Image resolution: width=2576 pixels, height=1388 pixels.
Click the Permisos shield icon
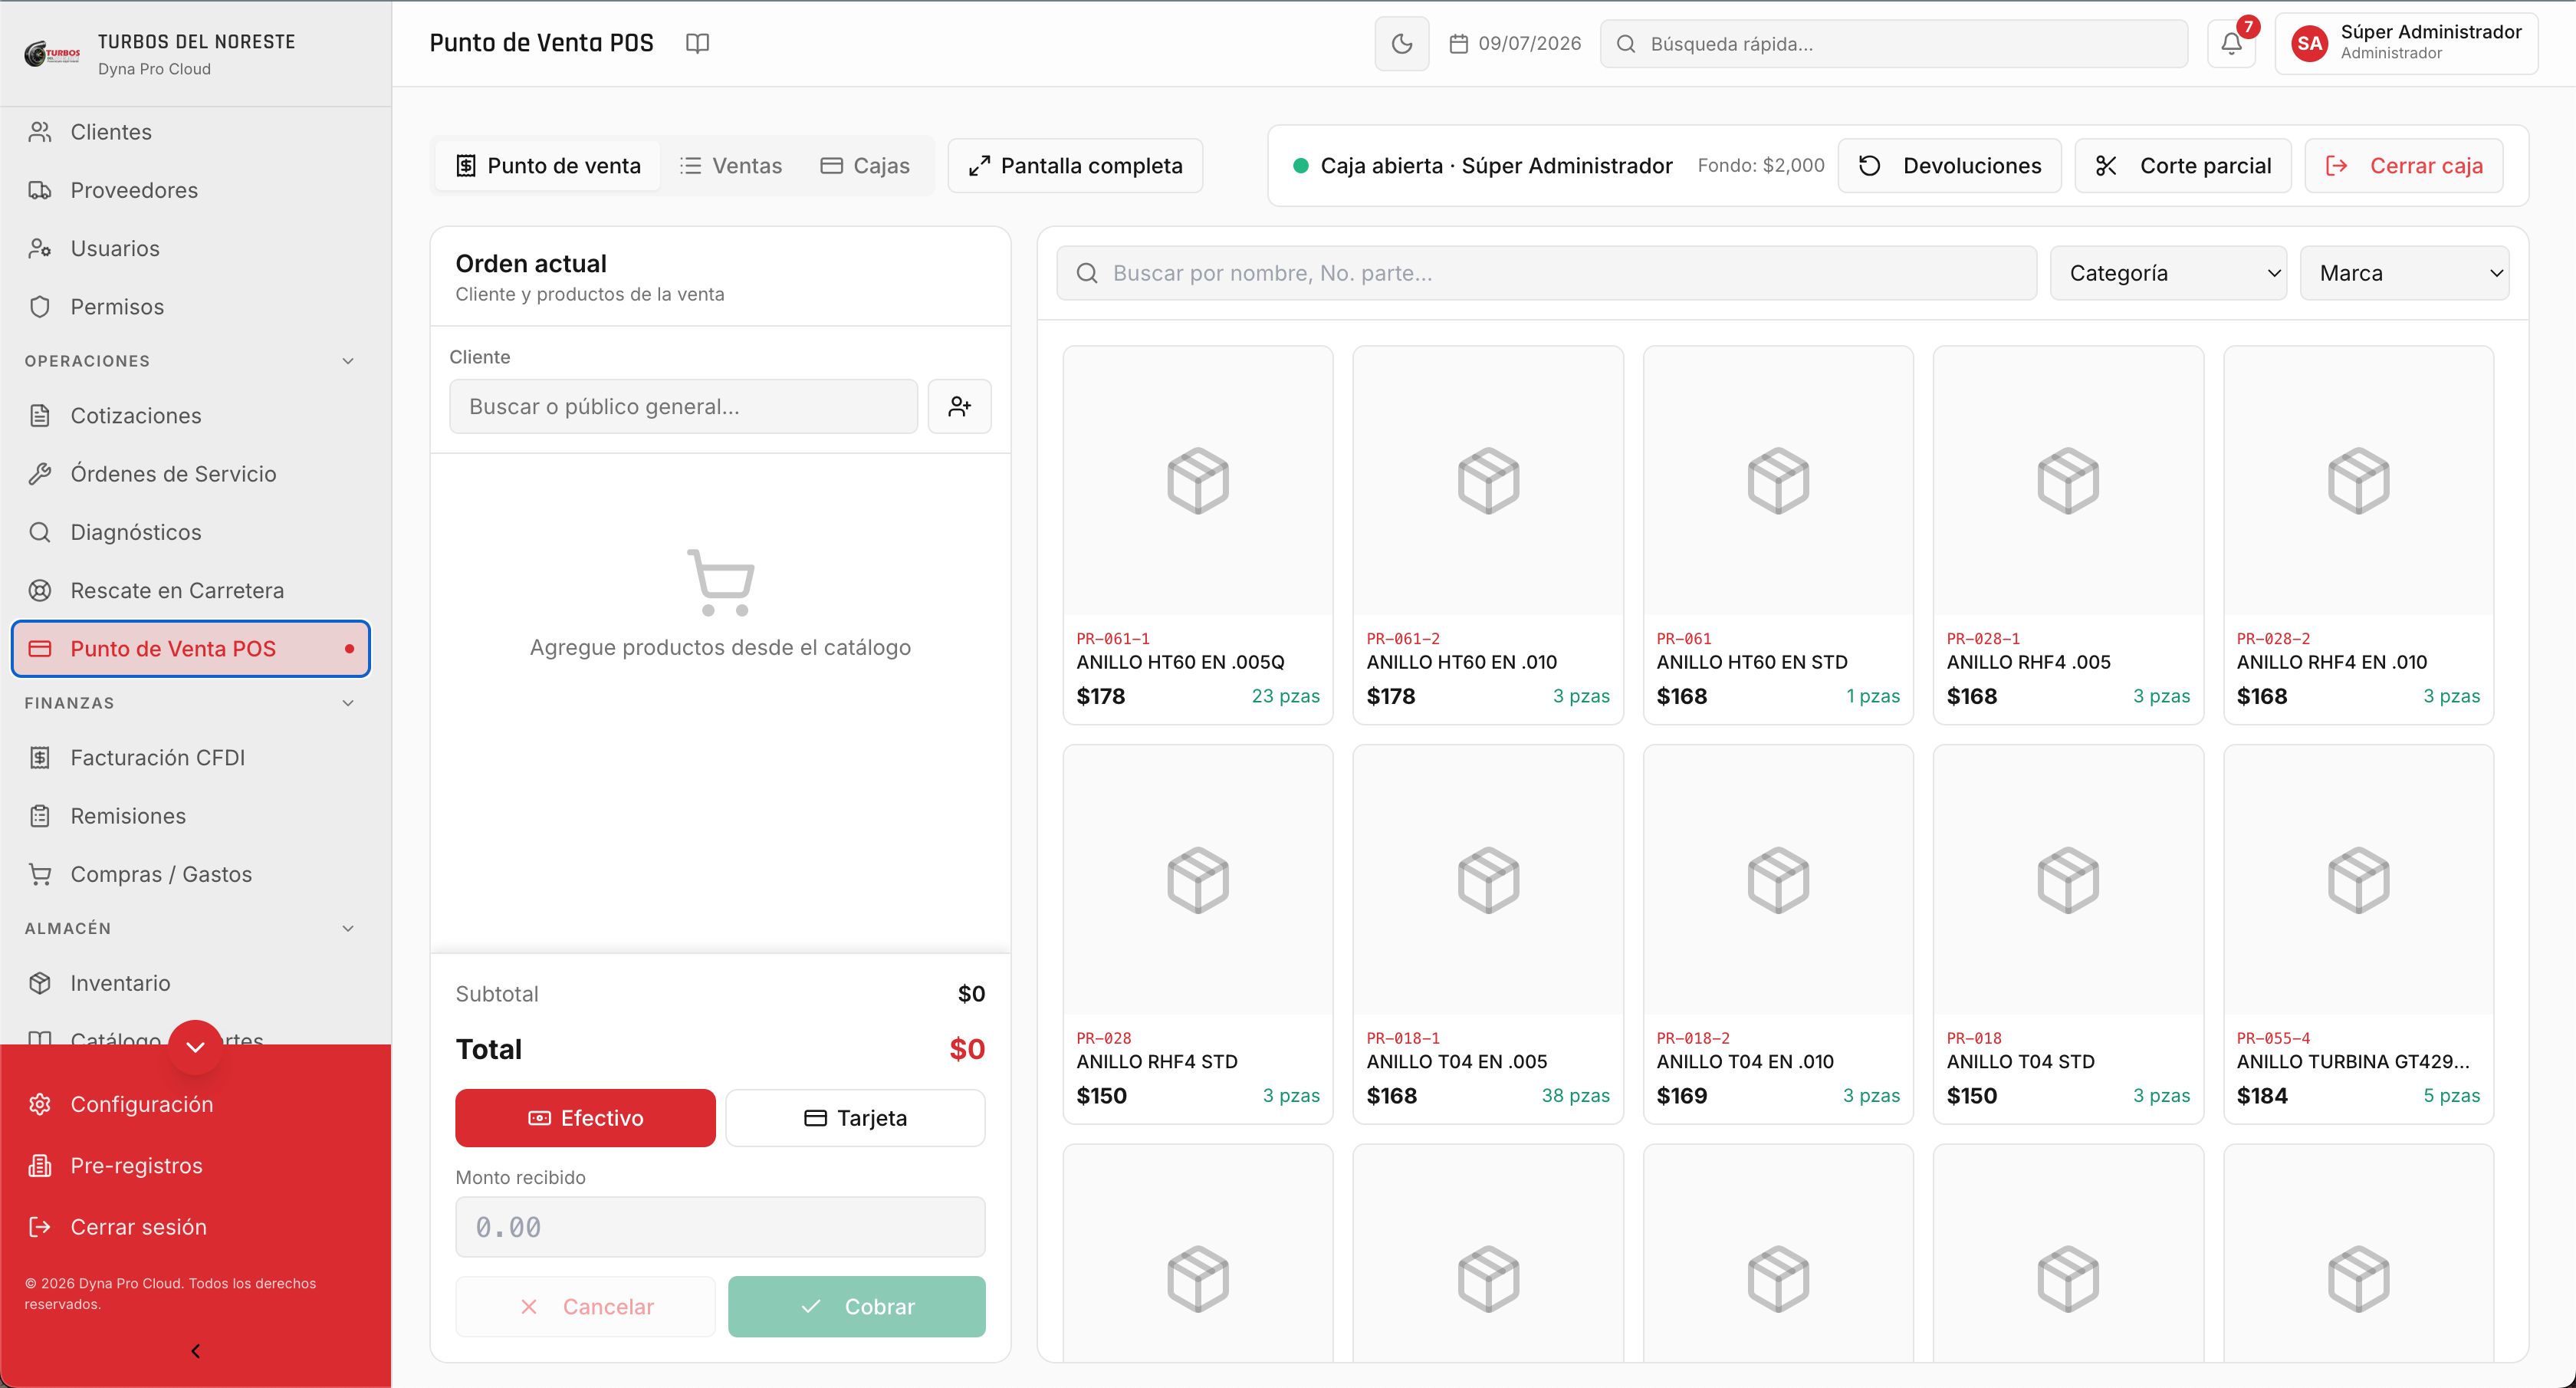[40, 307]
